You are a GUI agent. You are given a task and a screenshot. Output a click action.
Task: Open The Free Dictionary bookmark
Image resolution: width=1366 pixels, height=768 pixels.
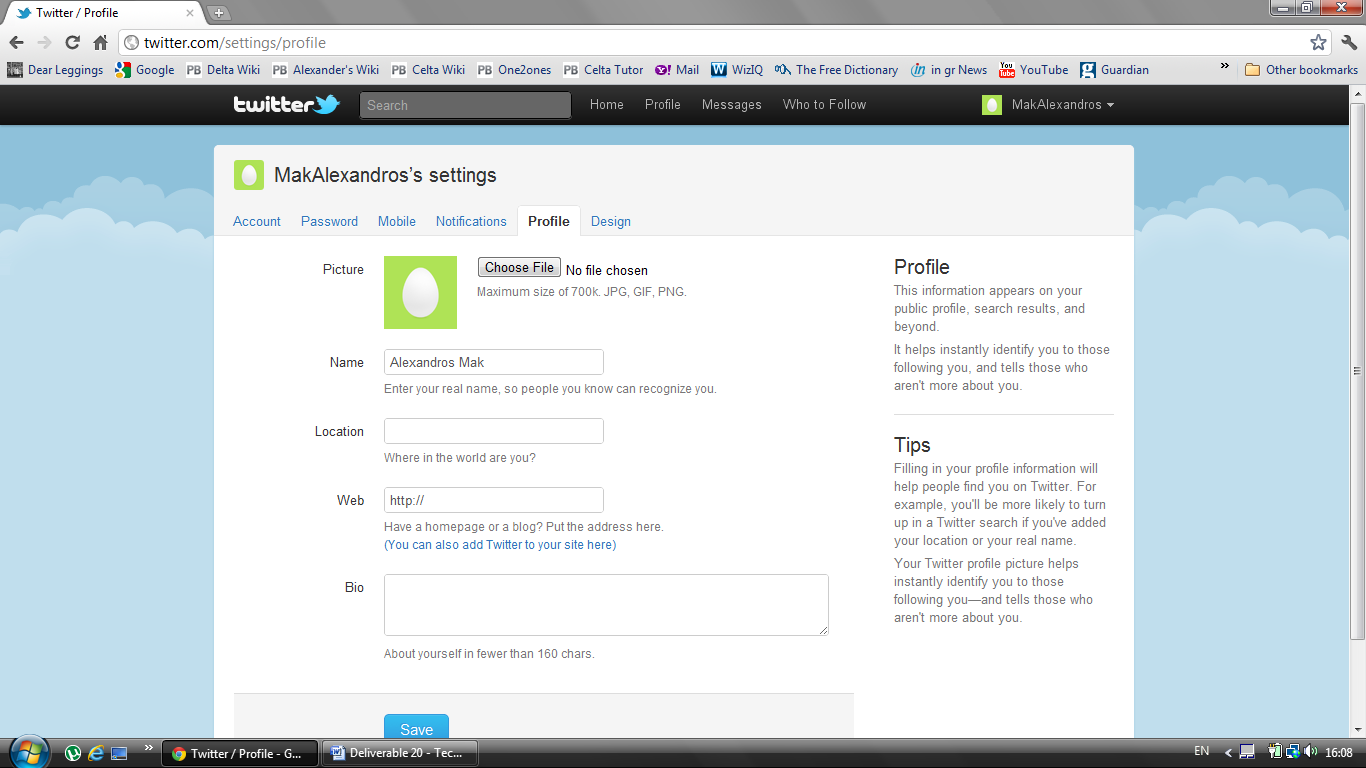pos(837,70)
